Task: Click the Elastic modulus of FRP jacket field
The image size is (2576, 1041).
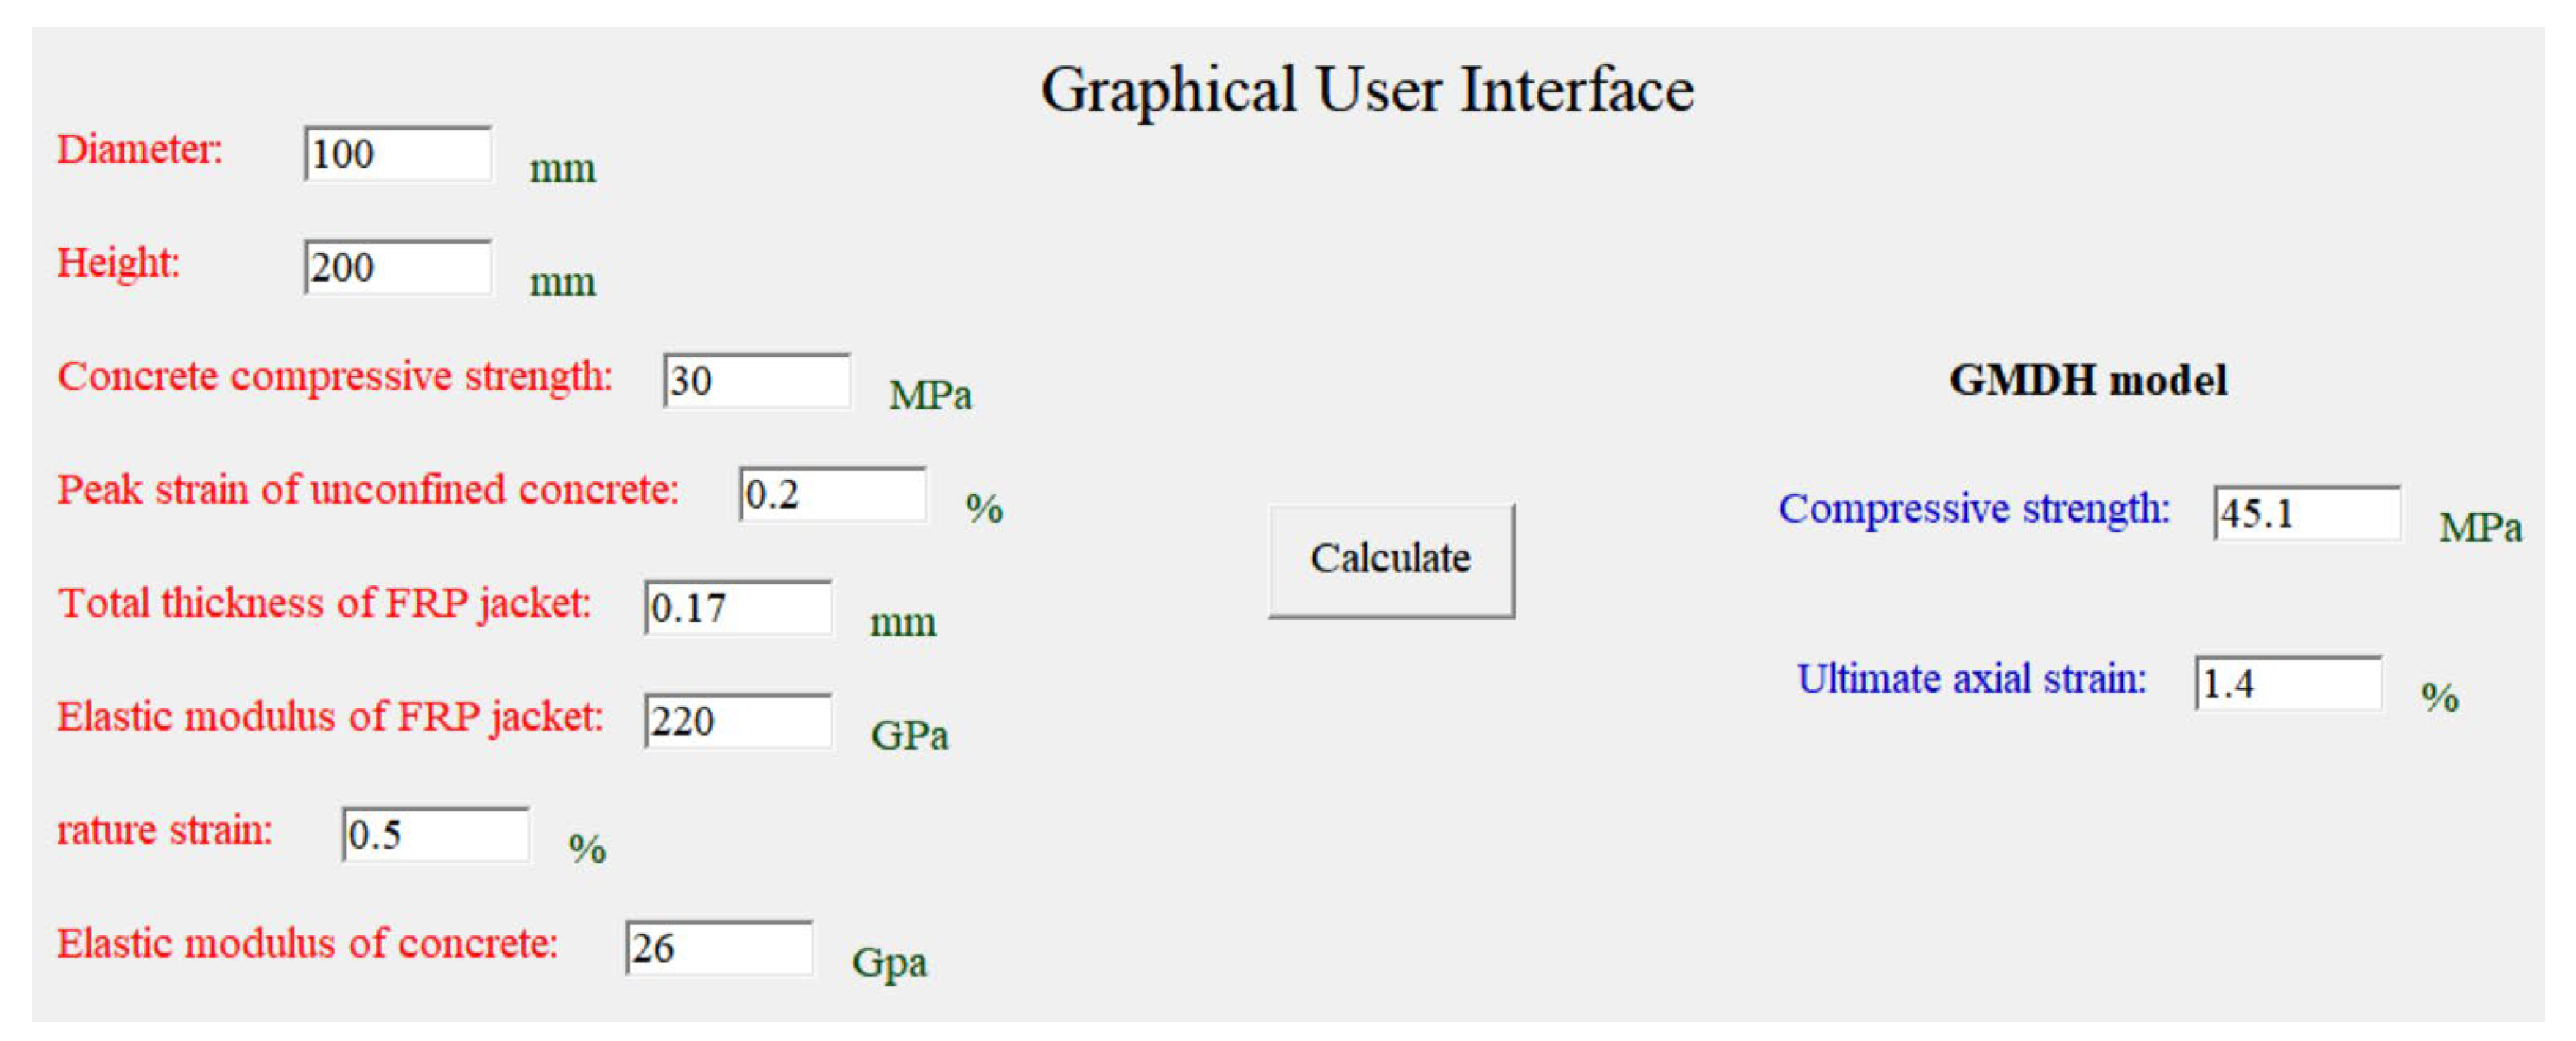Action: coord(737,721)
